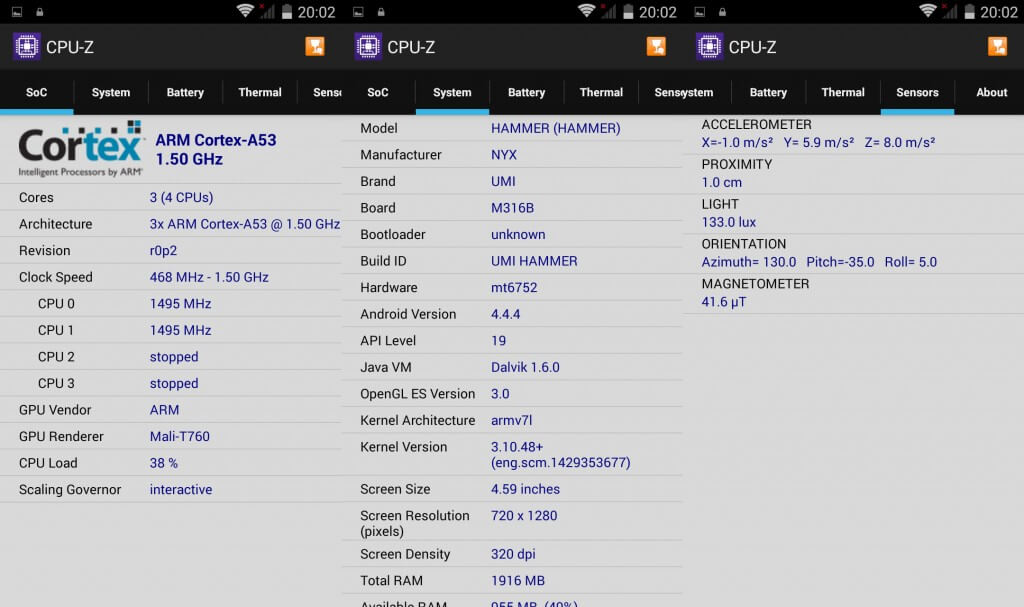Tap the CPU 0 row showing 1495 MHz
The image size is (1024, 607).
[170, 304]
